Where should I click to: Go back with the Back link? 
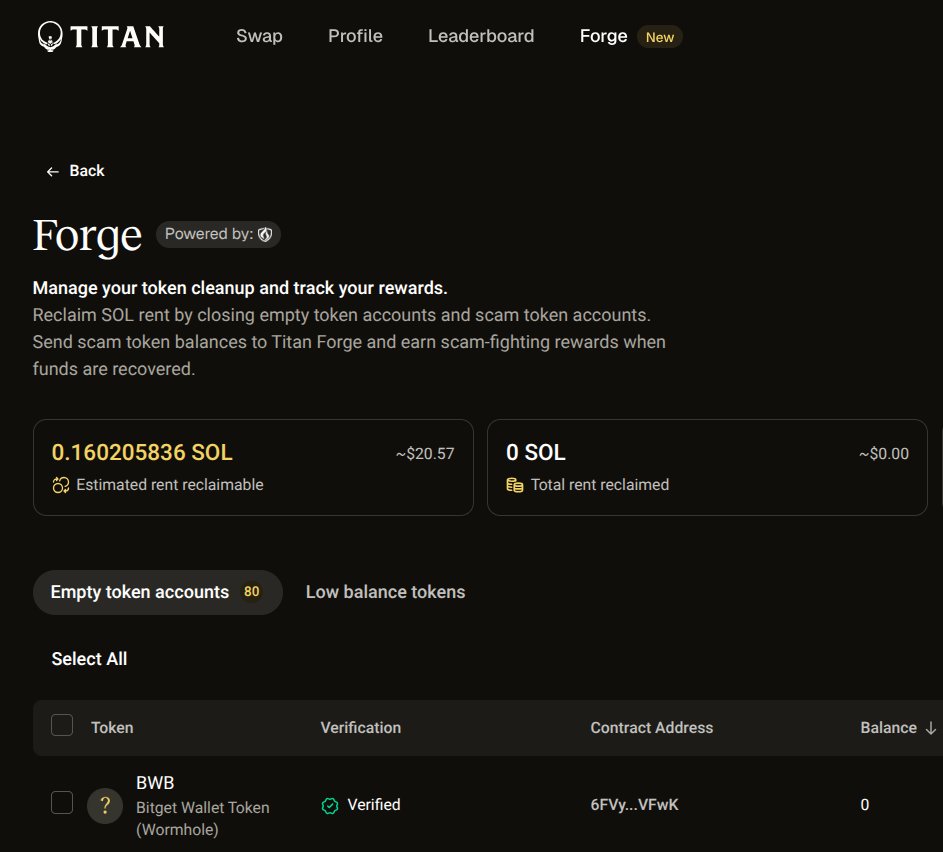click(75, 171)
